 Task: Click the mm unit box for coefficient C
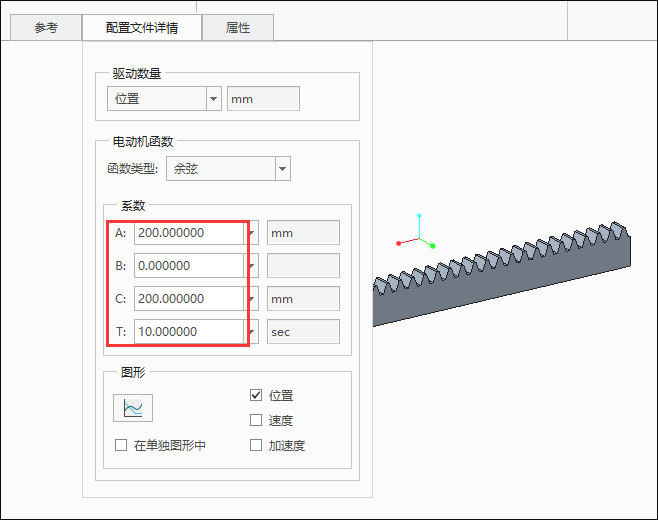pos(303,299)
